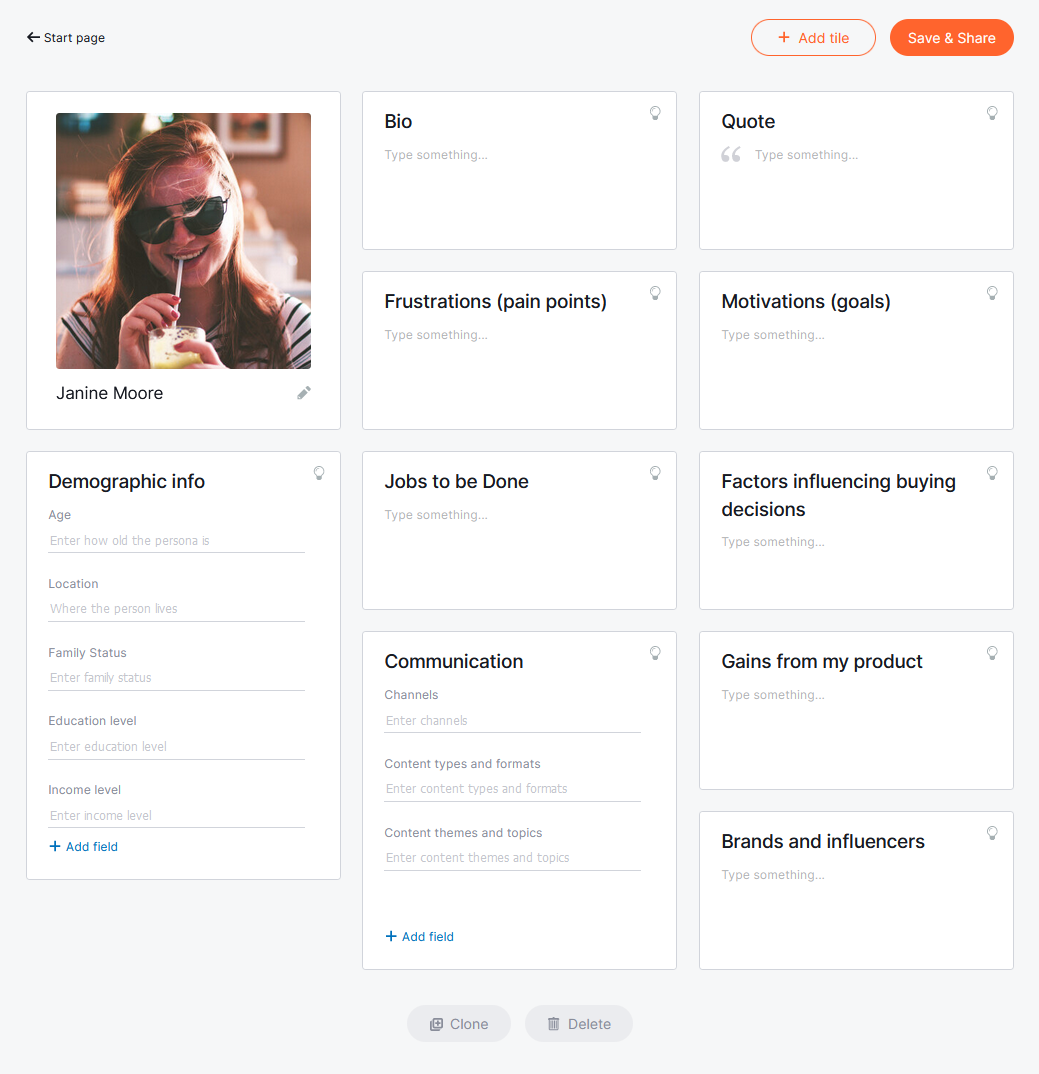Click Janine Moore's profile photo
Viewport: 1039px width, 1074px height.
[x=183, y=240]
